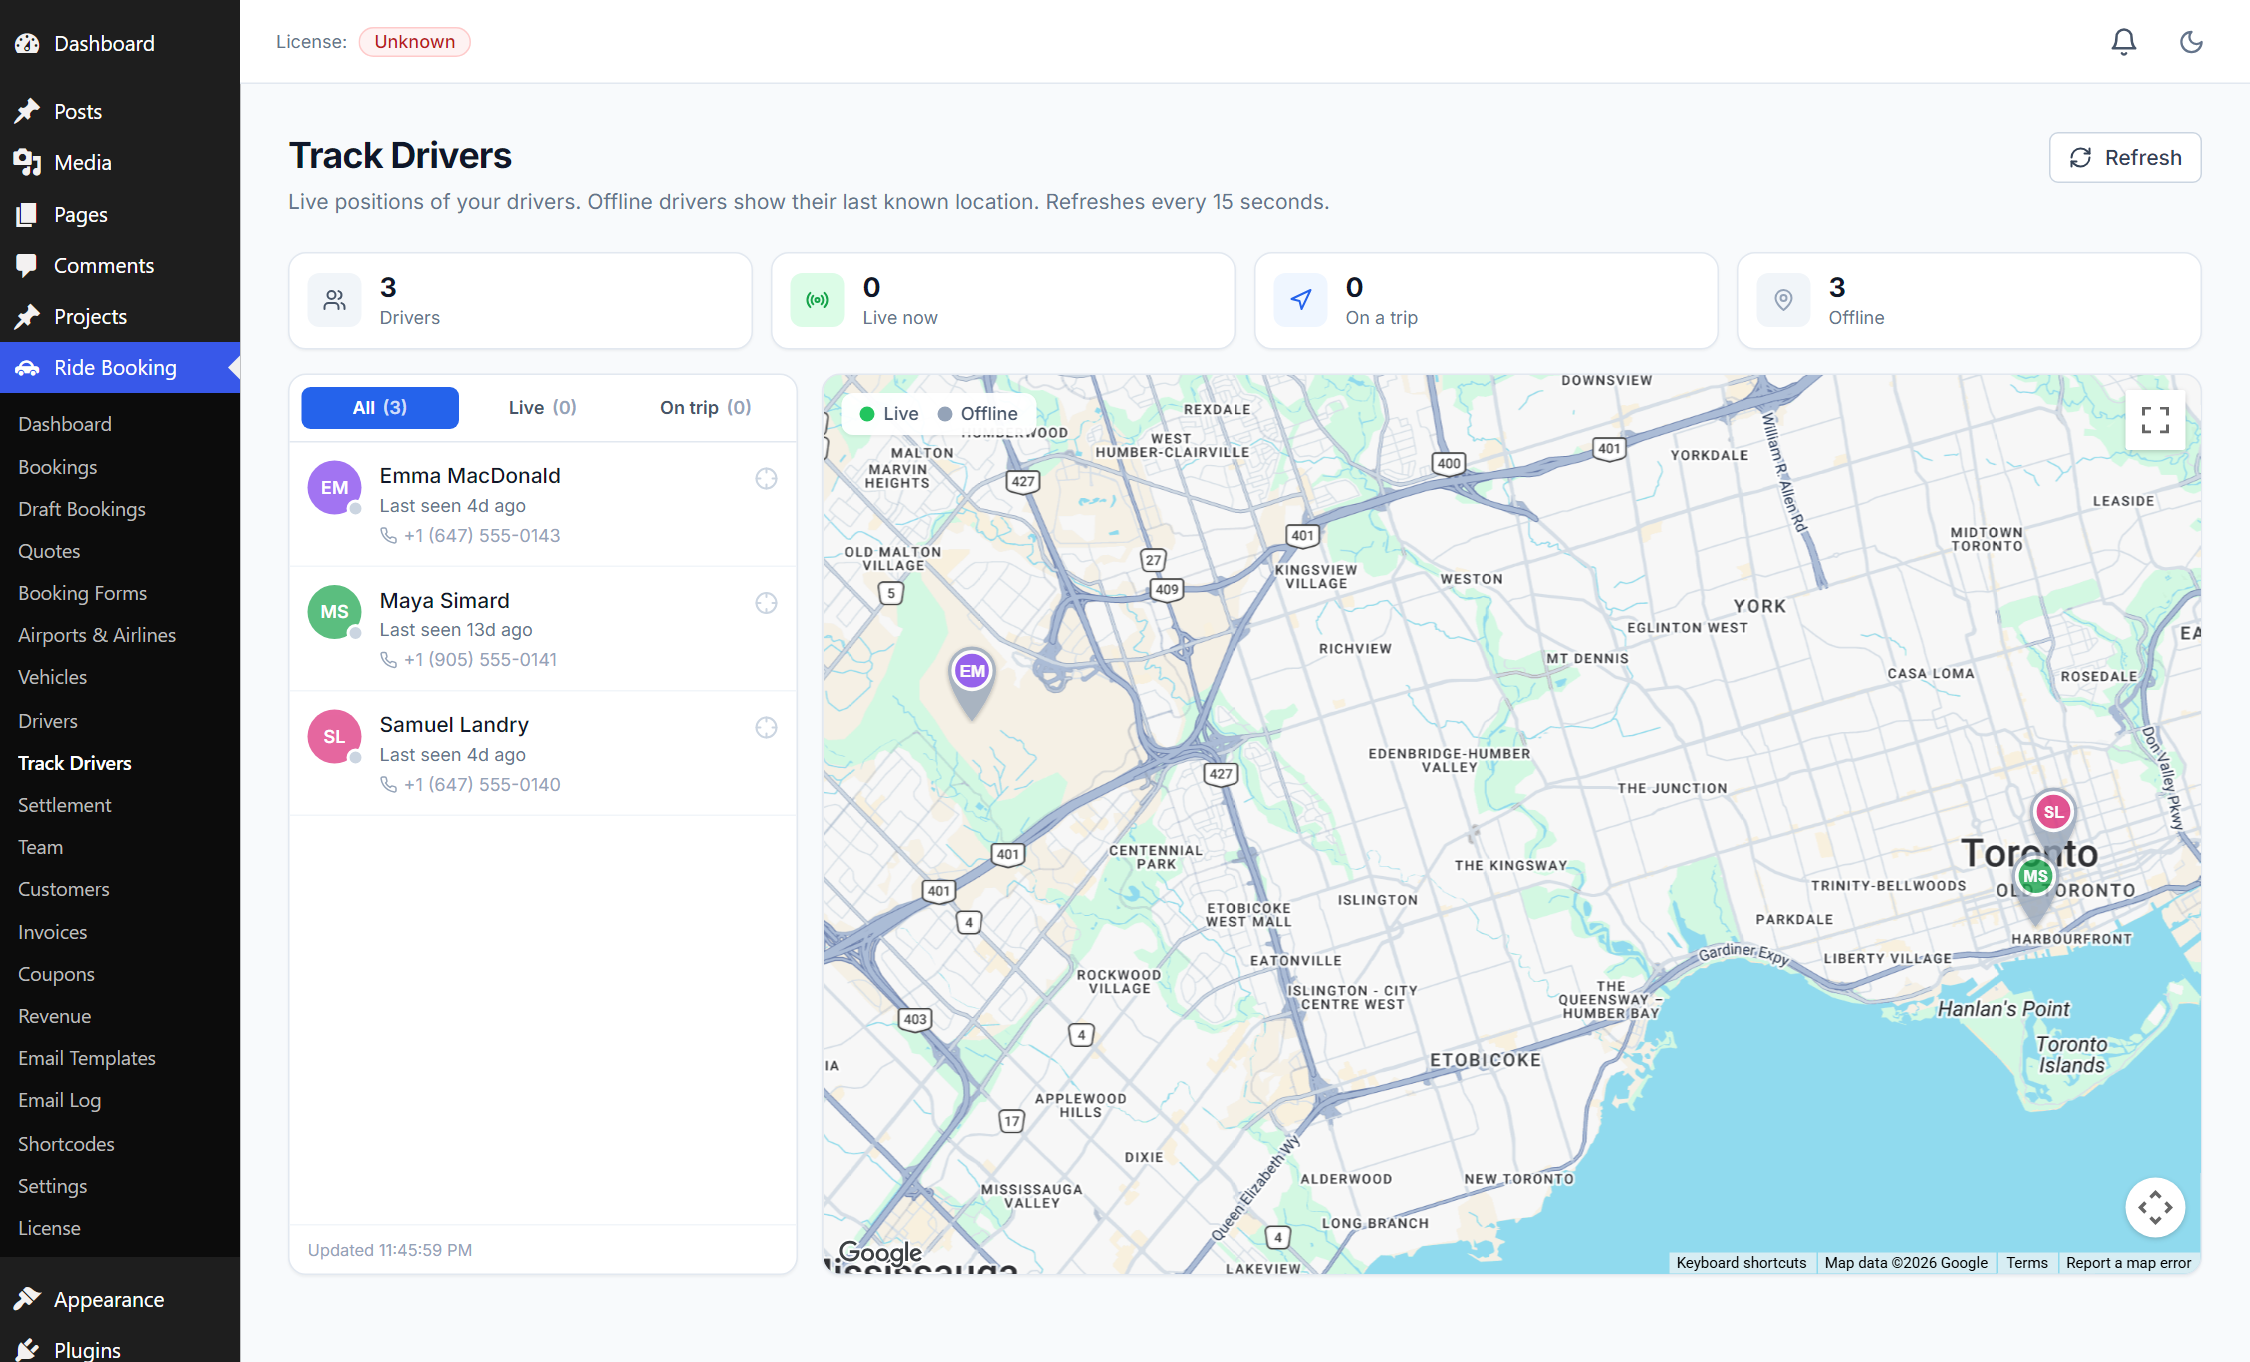Open map camera pan controls
The image size is (2250, 1362).
2155,1207
